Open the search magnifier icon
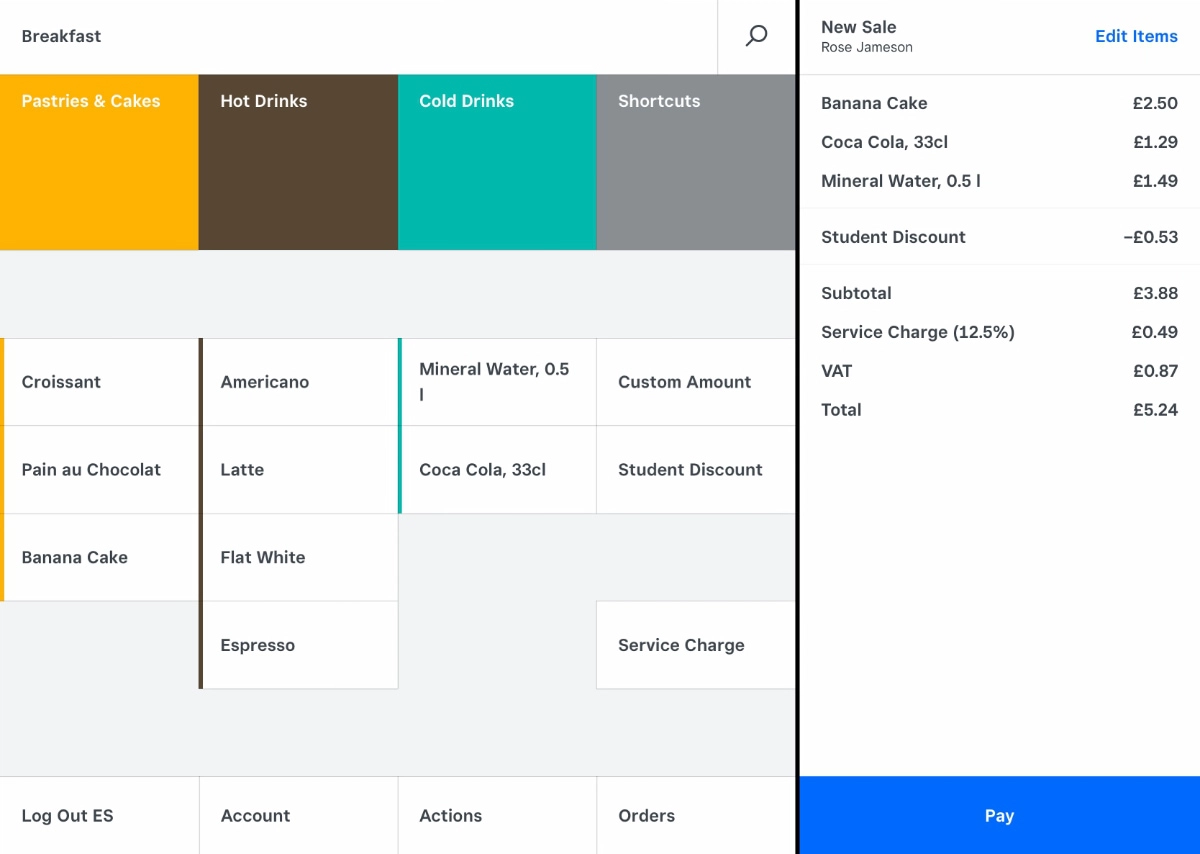The image size is (1200, 854). [757, 37]
